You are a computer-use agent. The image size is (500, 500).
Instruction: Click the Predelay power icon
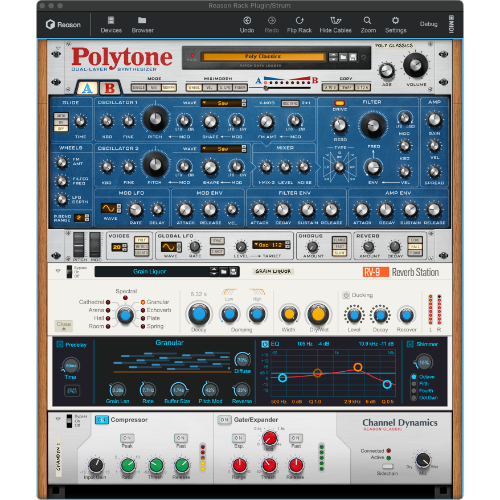click(x=60, y=344)
